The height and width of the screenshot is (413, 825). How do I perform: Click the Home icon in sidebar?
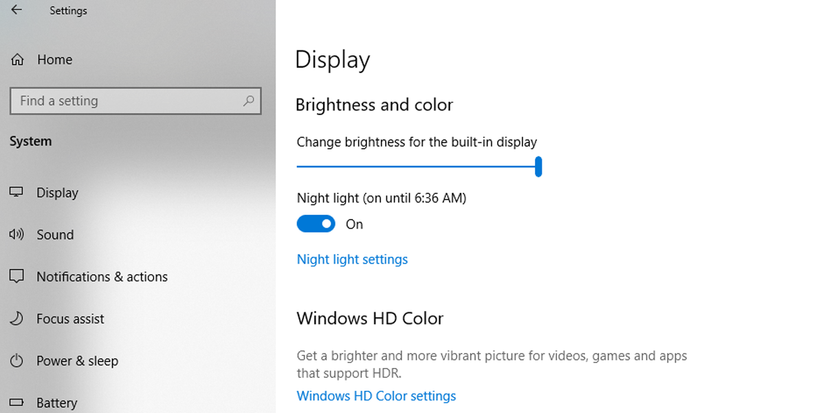pos(17,60)
